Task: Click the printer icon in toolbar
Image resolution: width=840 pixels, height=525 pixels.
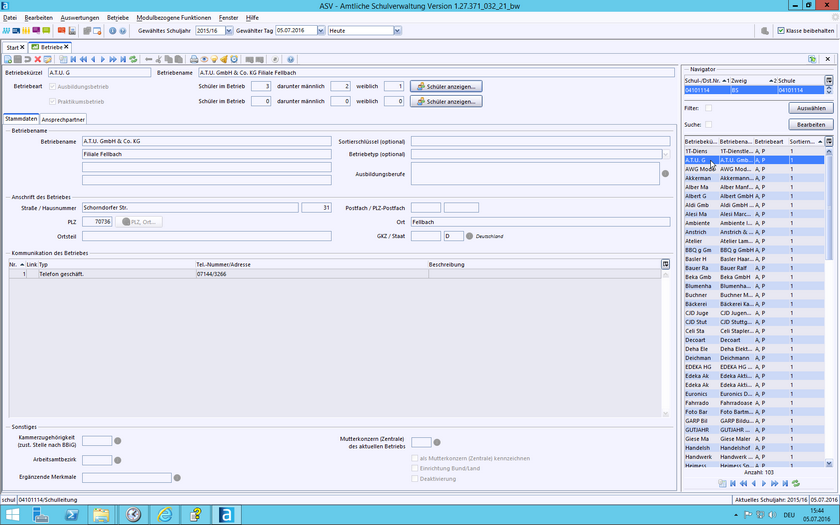Action: pyautogui.click(x=192, y=59)
